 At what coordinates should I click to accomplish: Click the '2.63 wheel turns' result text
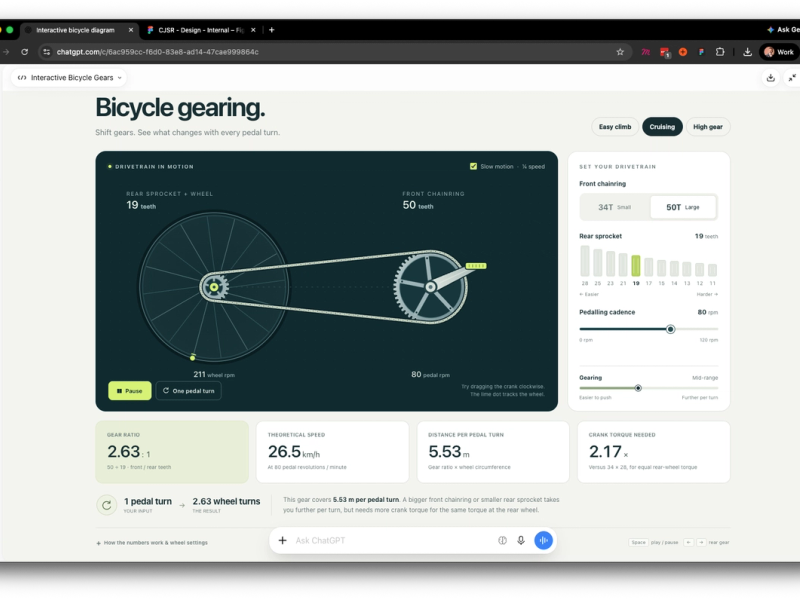pyautogui.click(x=226, y=502)
